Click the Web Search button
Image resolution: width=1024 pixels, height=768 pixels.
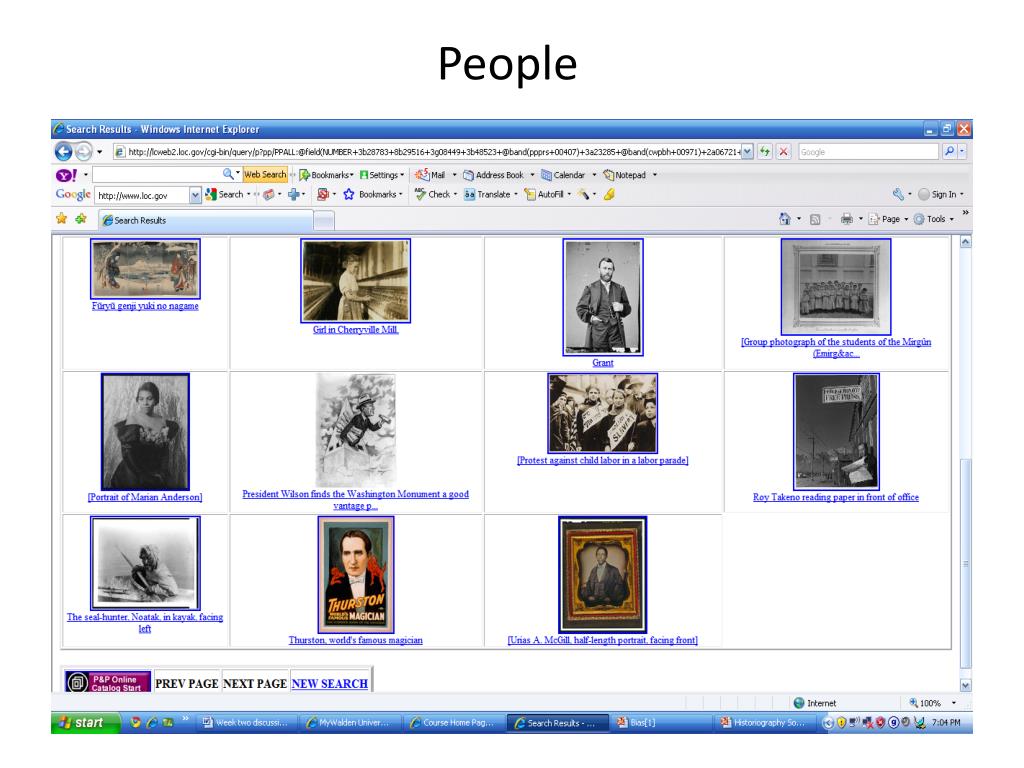click(x=264, y=175)
